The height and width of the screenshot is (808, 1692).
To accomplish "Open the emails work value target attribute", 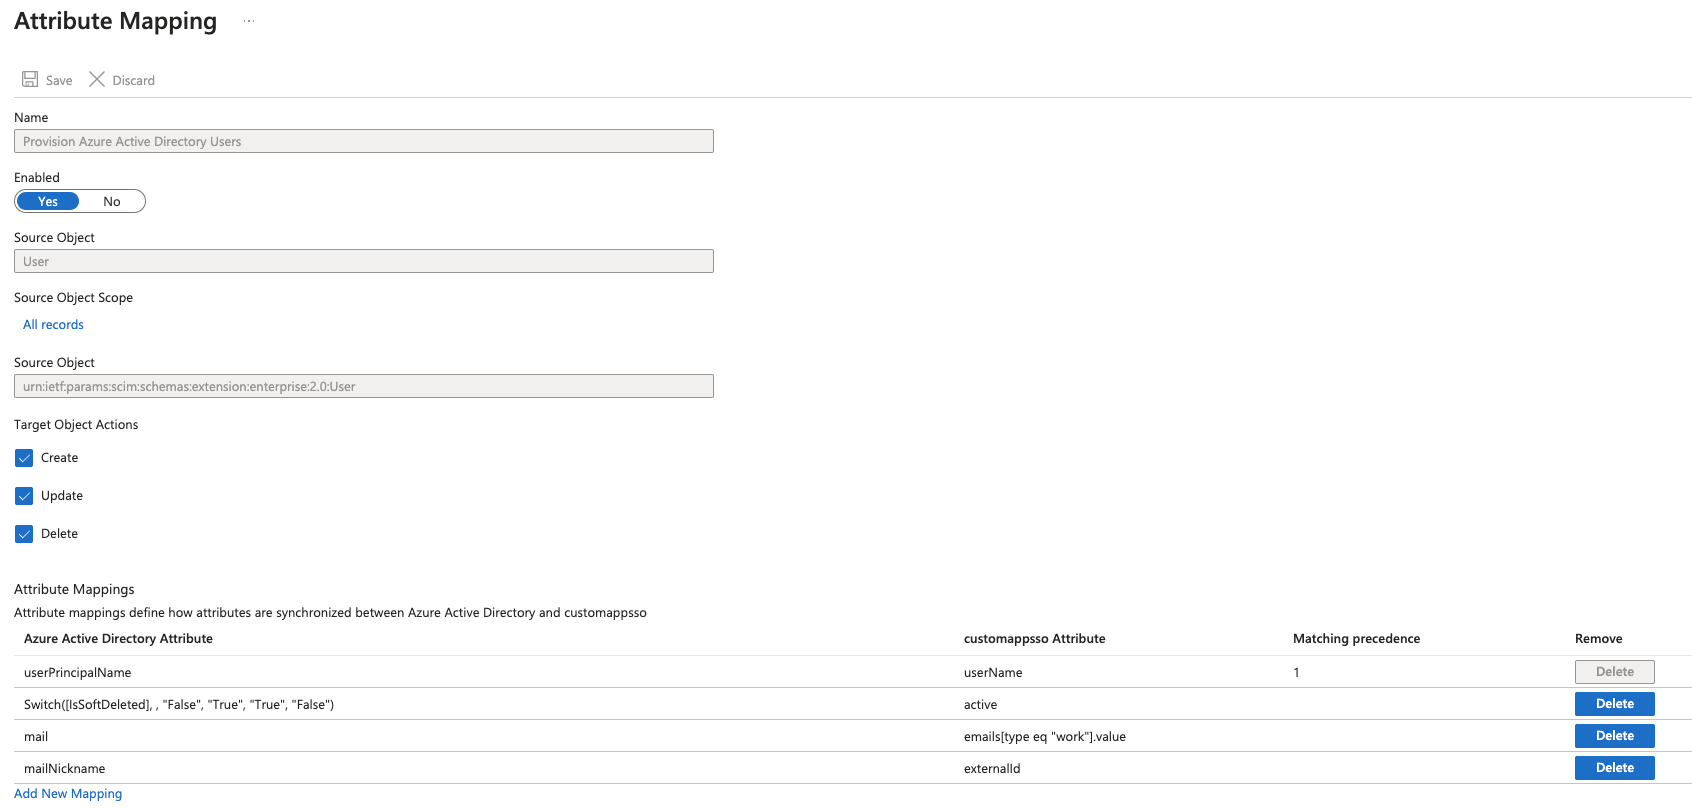I will (x=1044, y=737).
